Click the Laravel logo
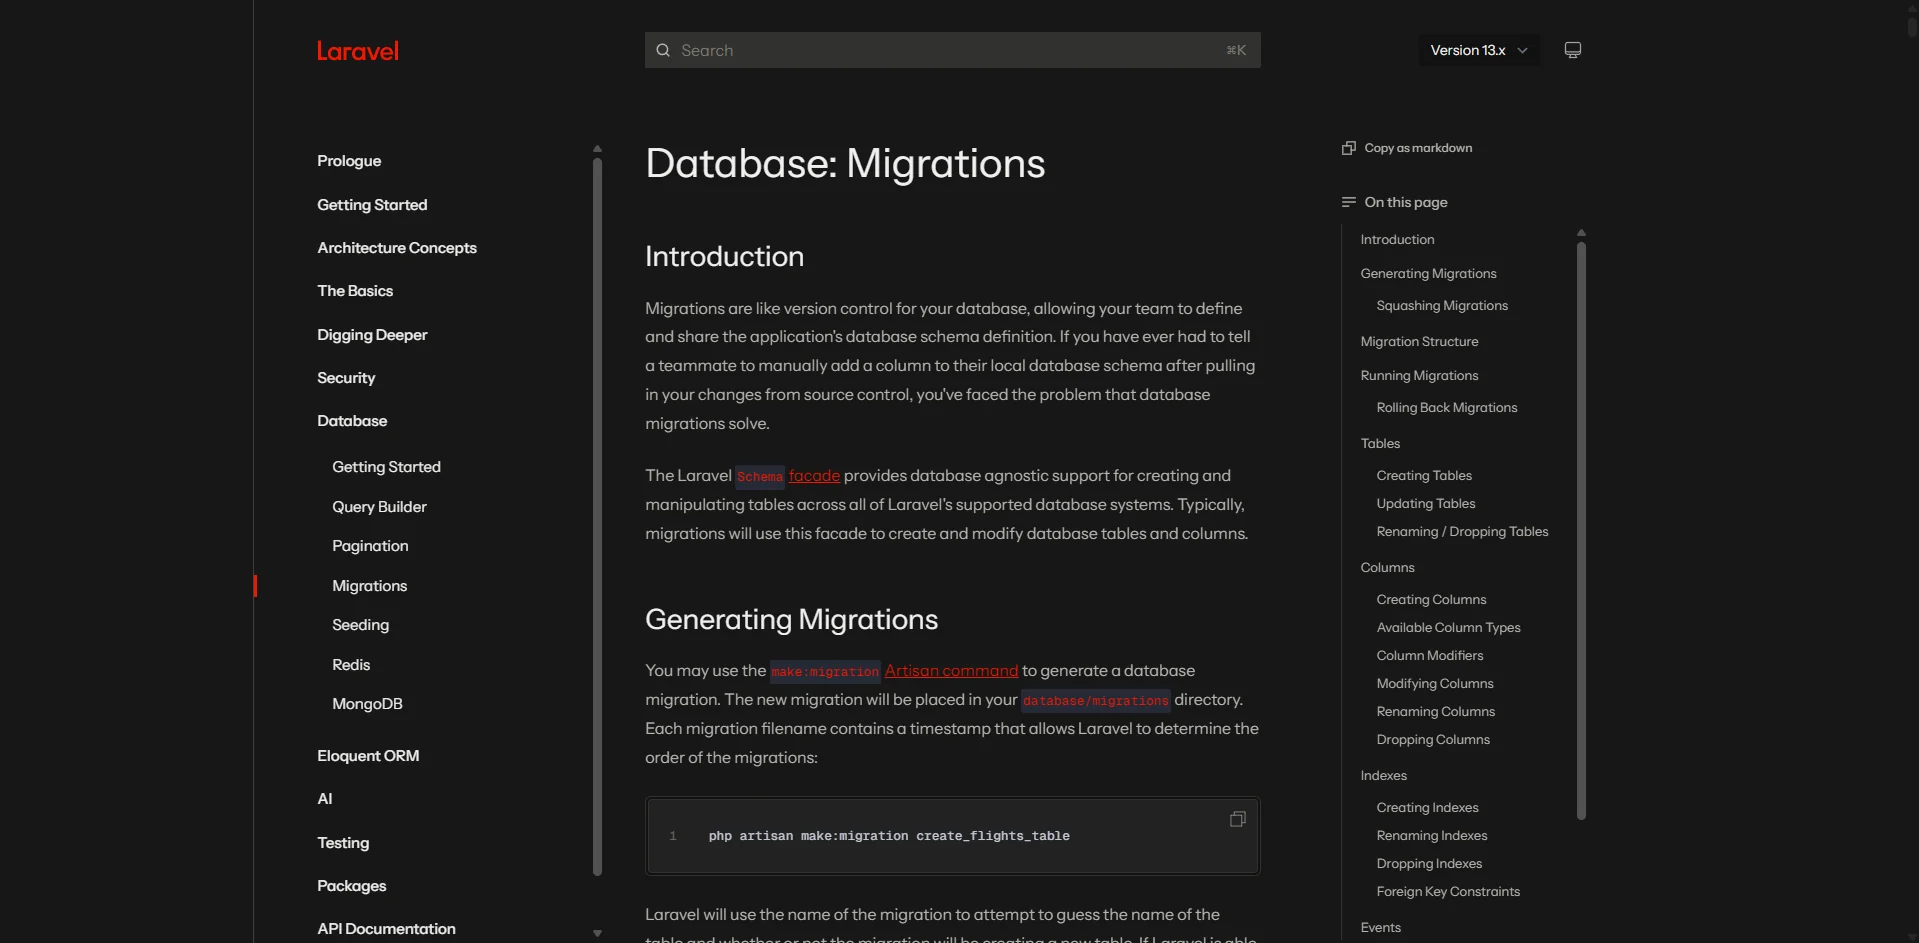 pyautogui.click(x=358, y=51)
